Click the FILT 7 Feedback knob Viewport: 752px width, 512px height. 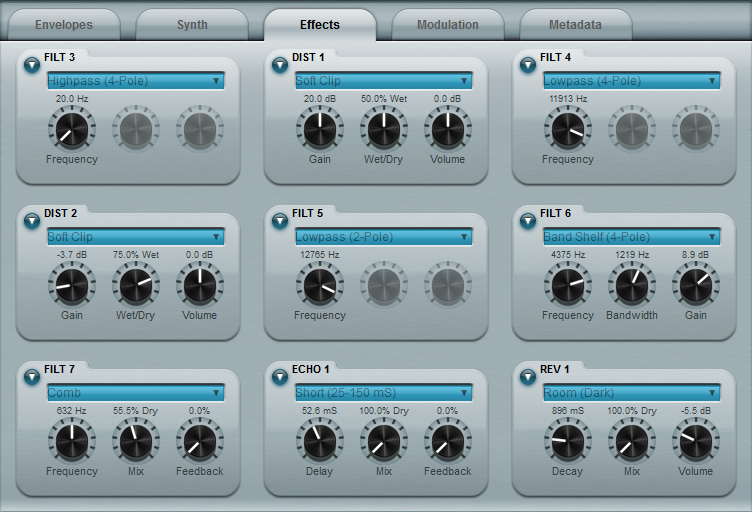[200, 441]
